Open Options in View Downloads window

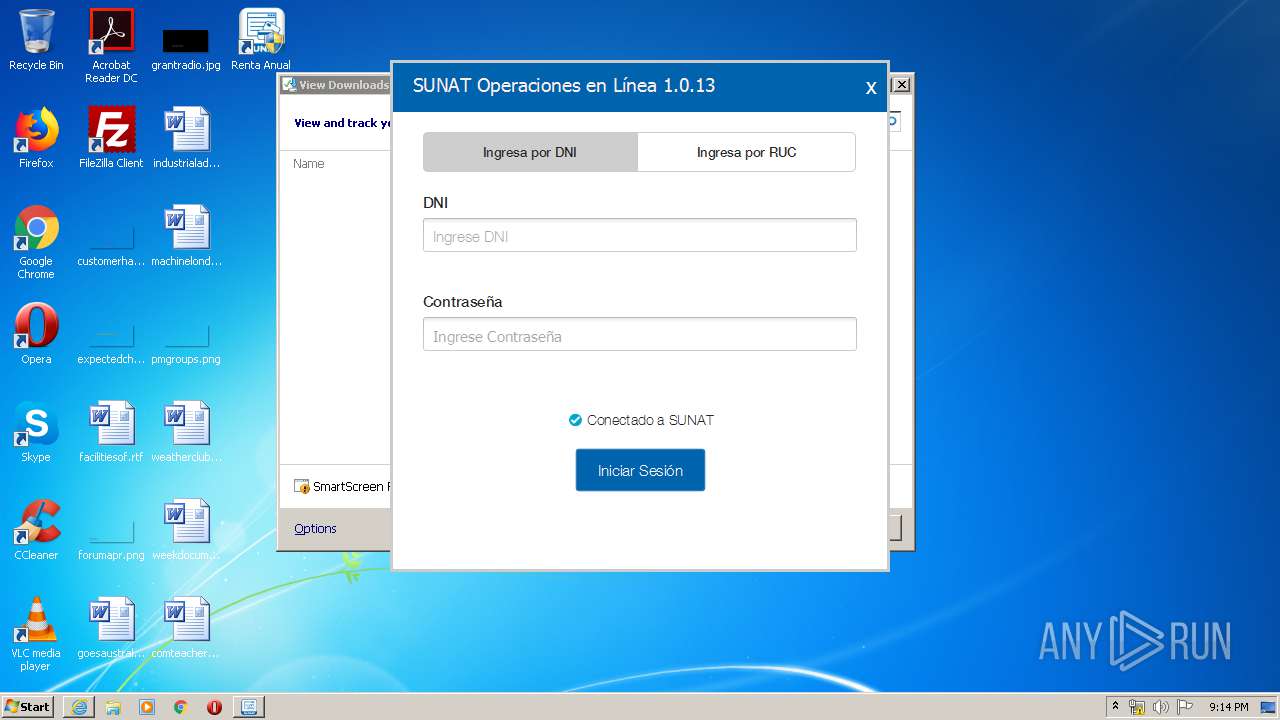tap(315, 528)
